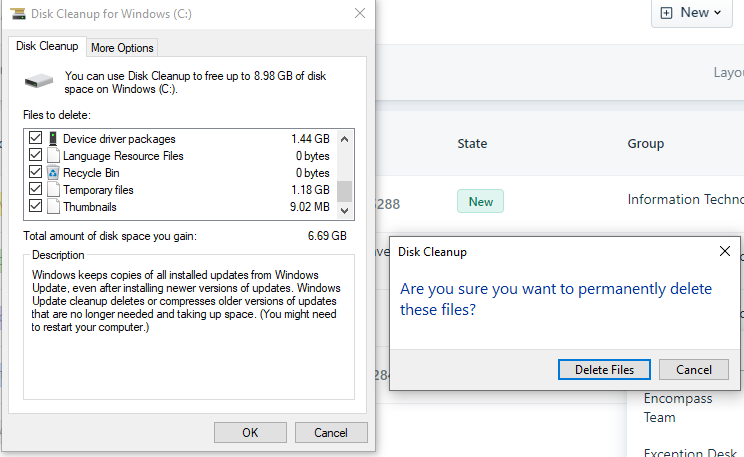Uncheck the Thumbnails checkbox
This screenshot has width=744, height=457.
tap(36, 206)
